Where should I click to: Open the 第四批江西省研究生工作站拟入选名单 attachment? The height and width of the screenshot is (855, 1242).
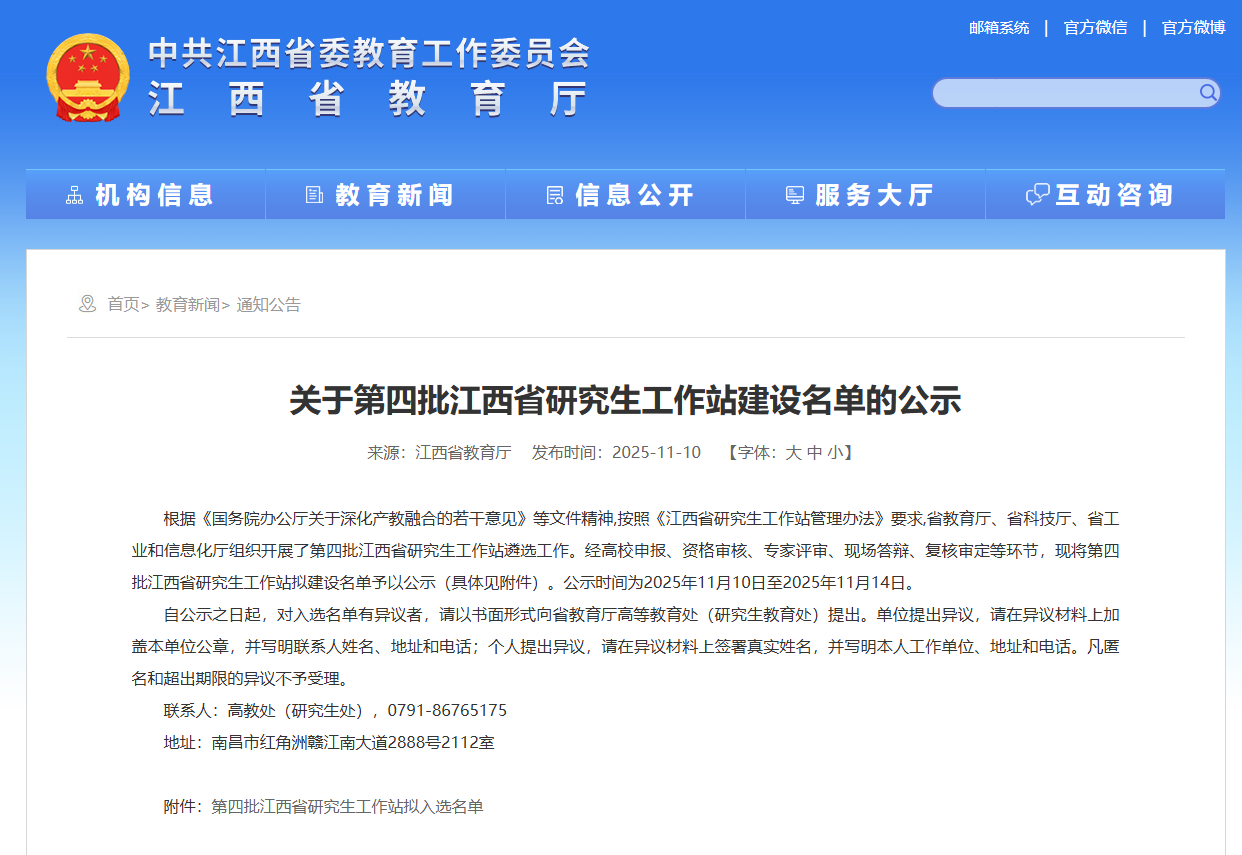coord(347,806)
